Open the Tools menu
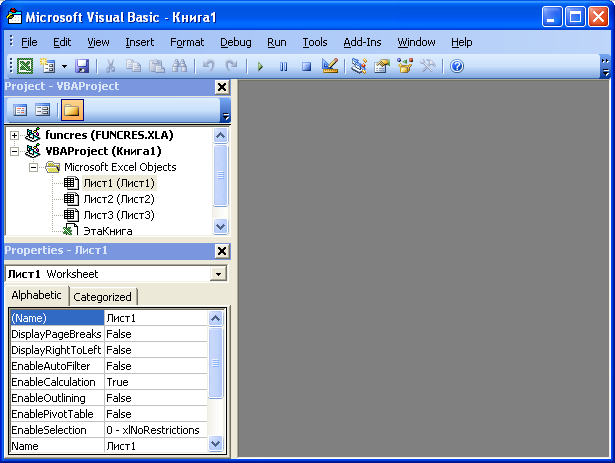This screenshot has width=615, height=463. (315, 42)
